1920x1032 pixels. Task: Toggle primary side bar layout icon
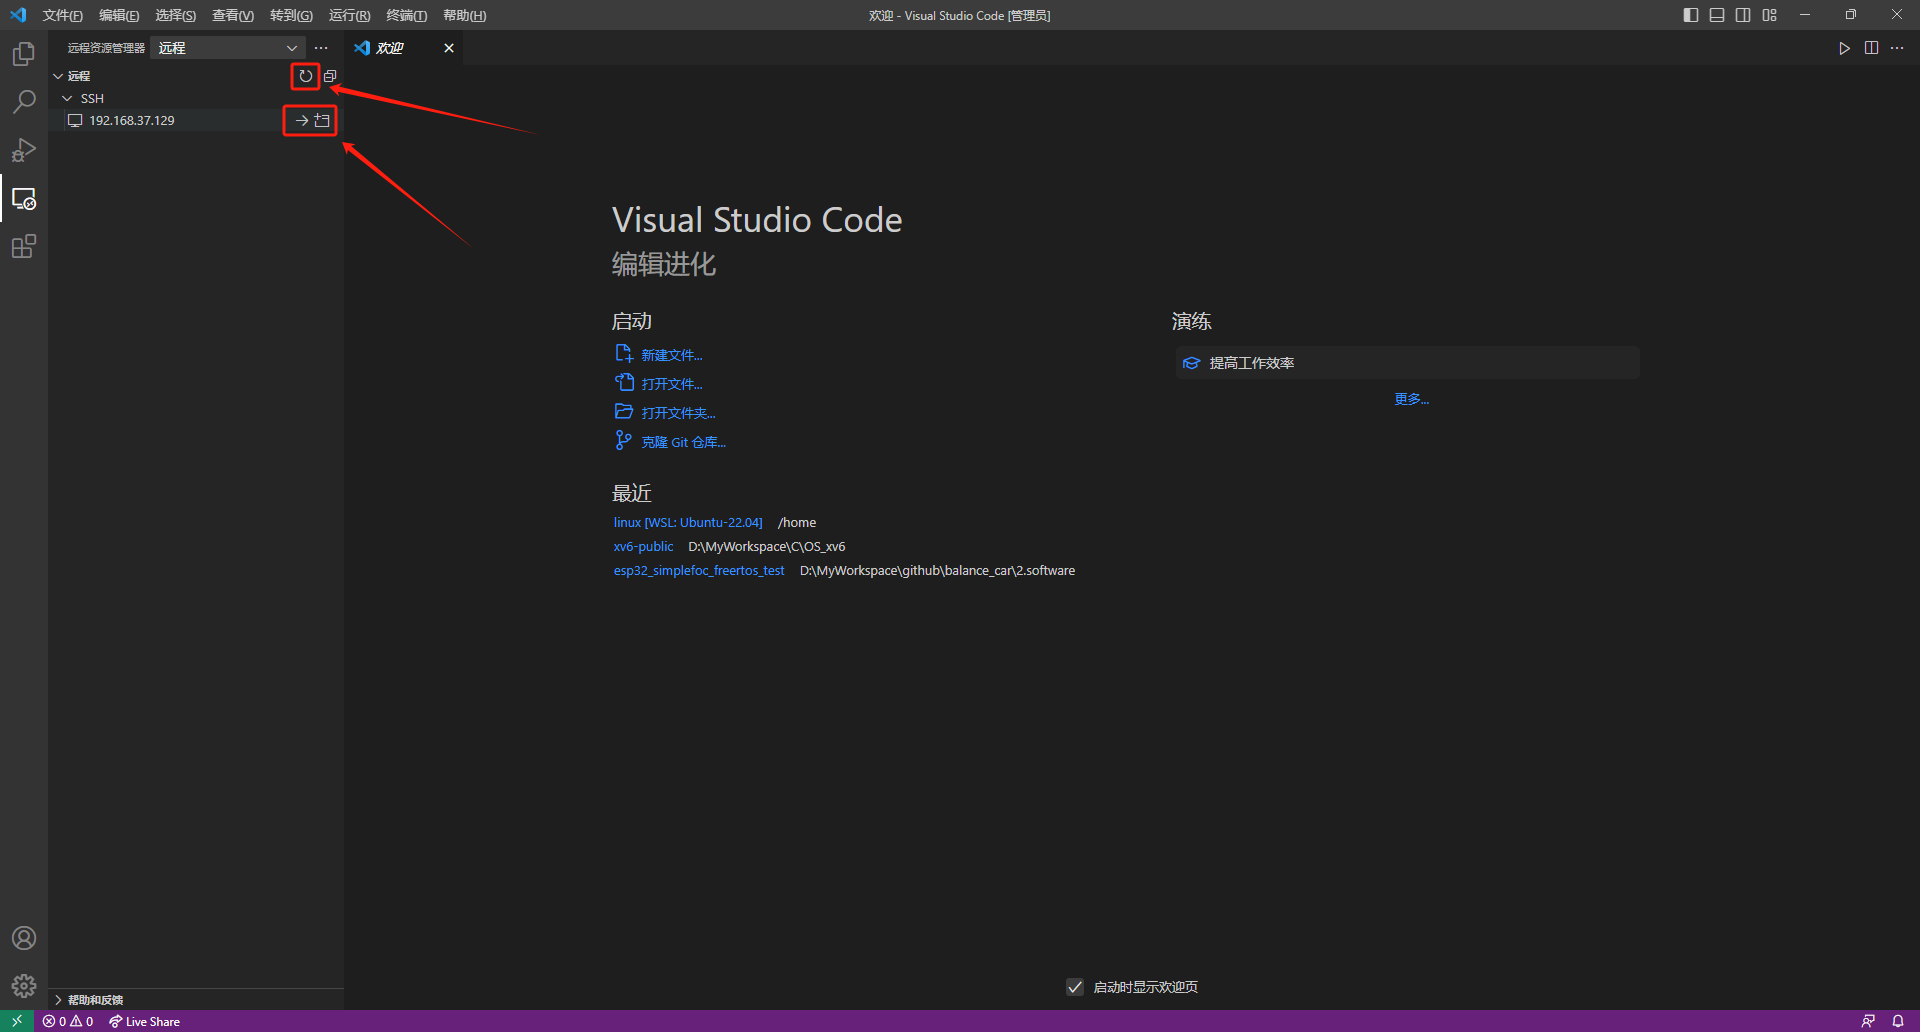tap(1691, 15)
